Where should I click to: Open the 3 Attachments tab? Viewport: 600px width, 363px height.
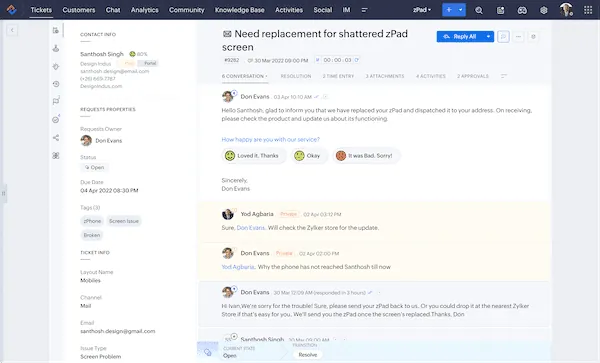coord(385,76)
